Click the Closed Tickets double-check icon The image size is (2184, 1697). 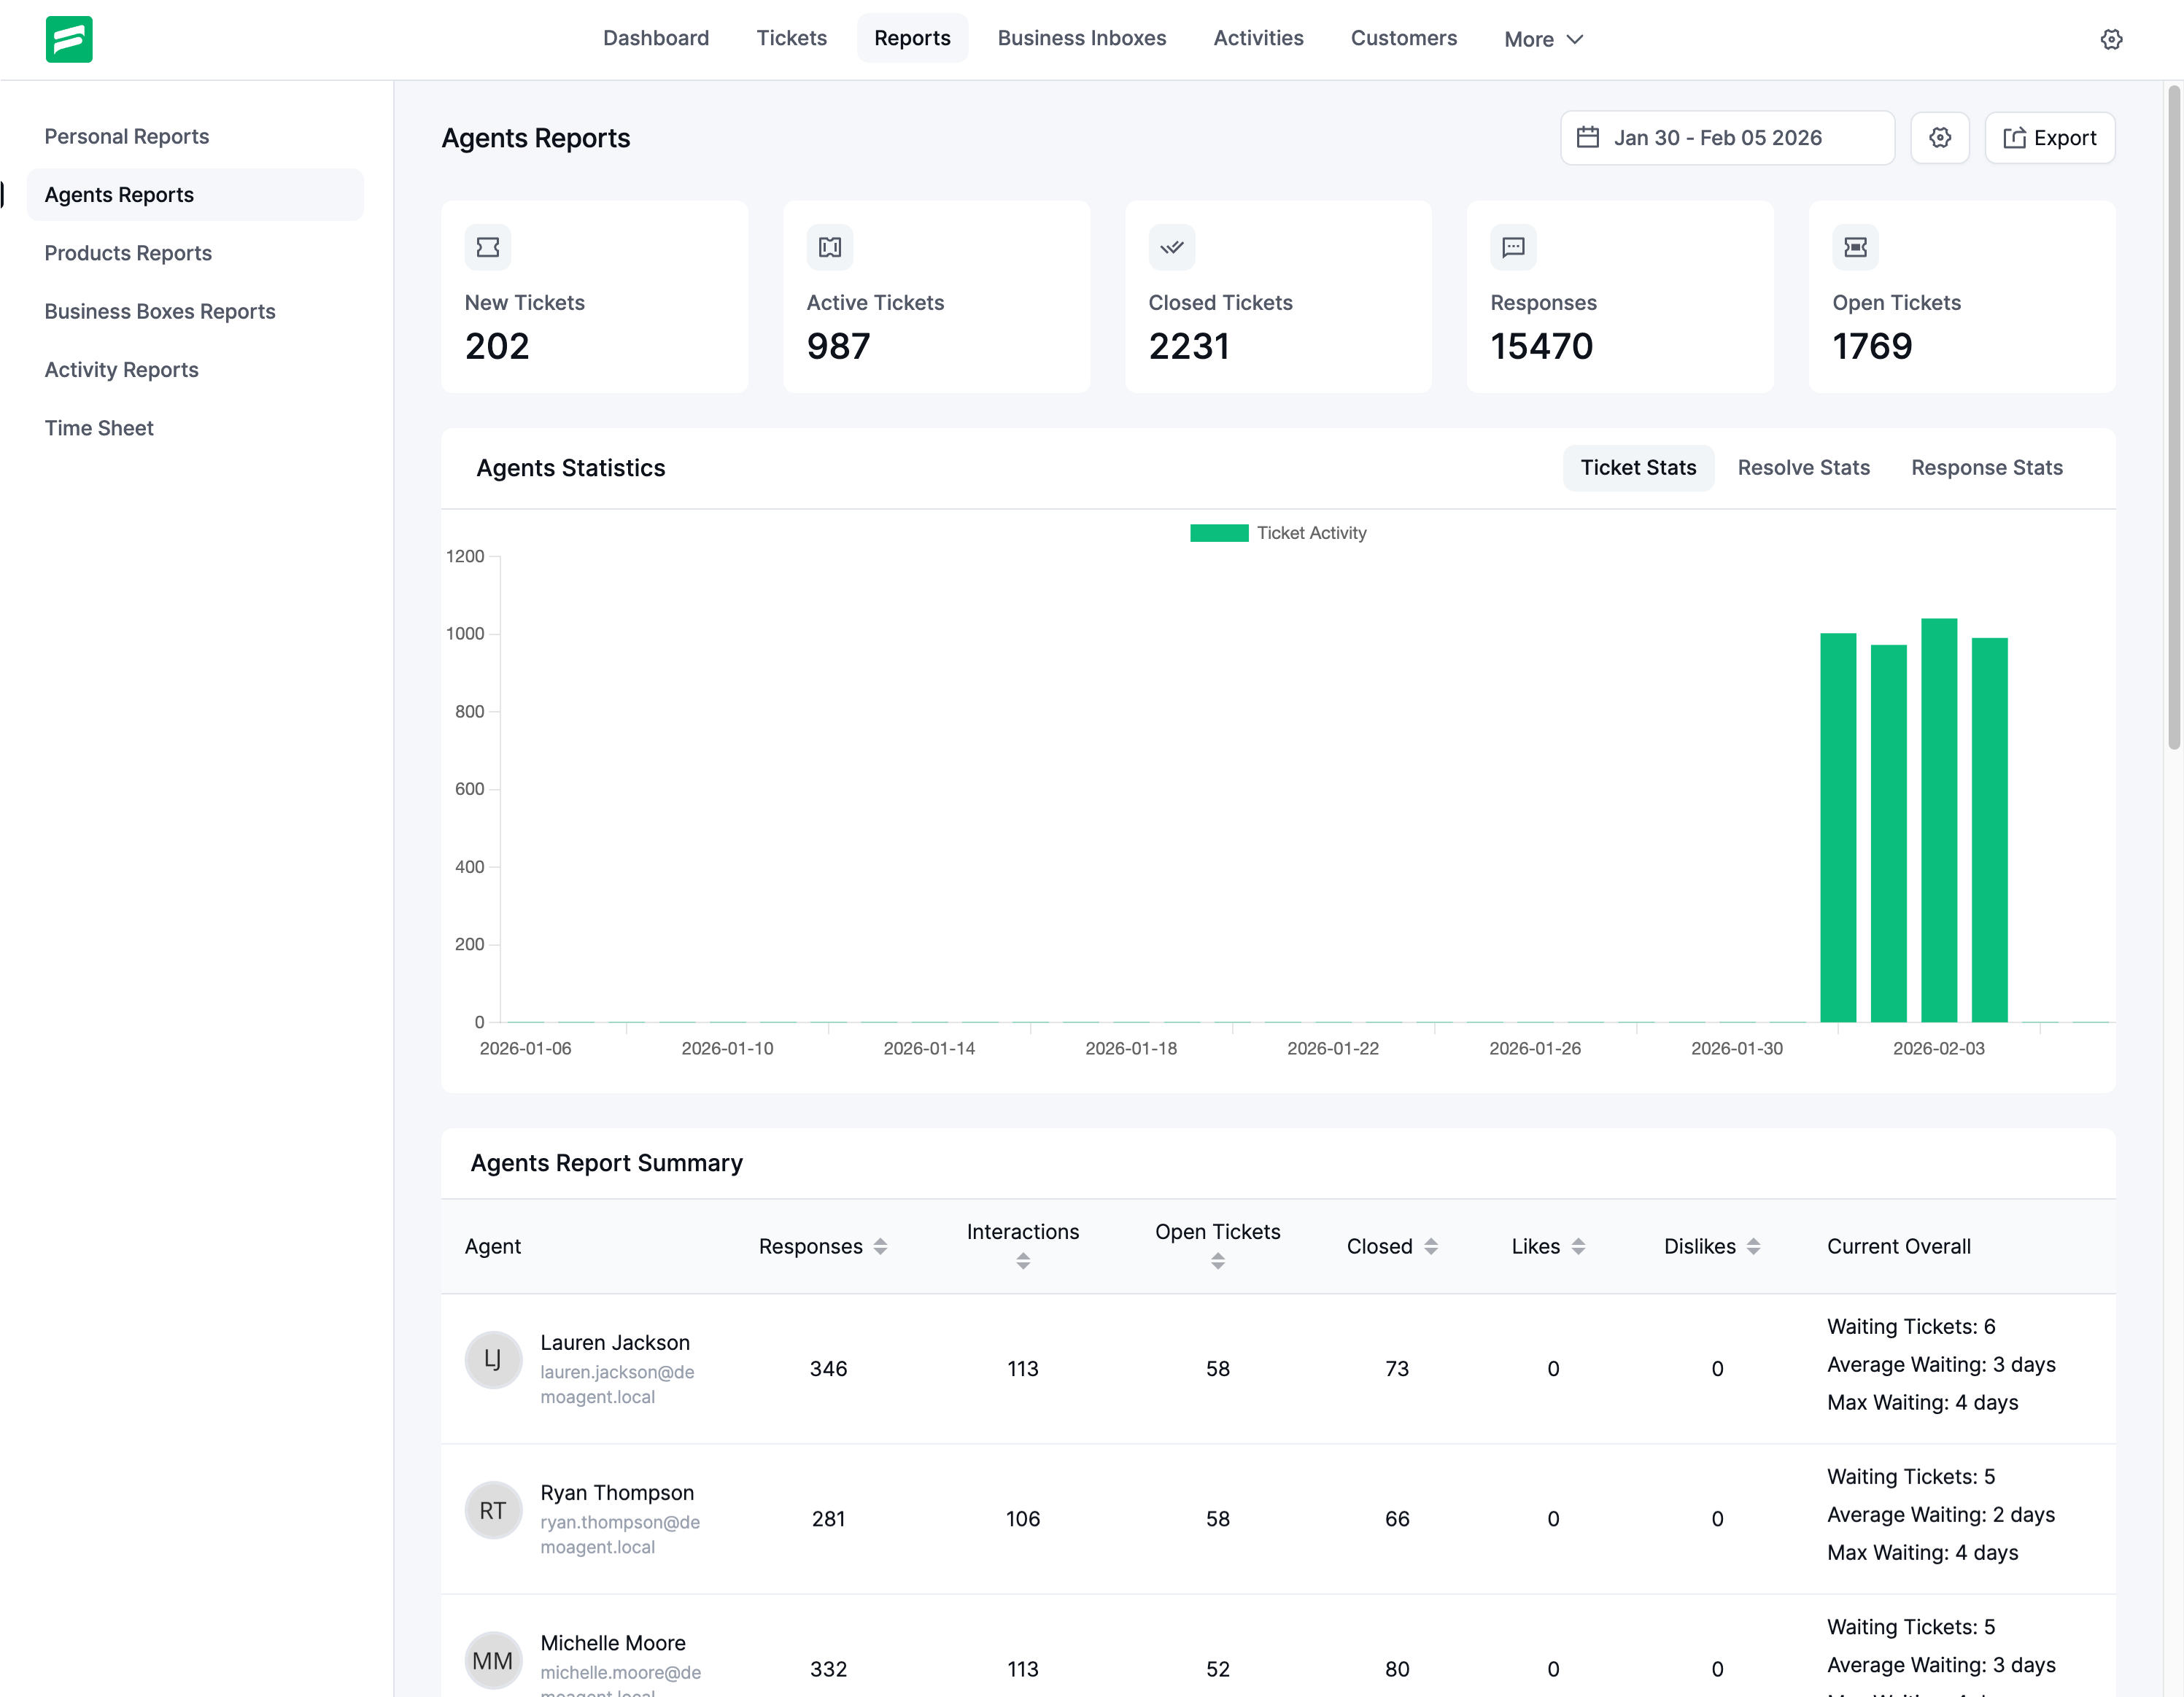(x=1171, y=247)
